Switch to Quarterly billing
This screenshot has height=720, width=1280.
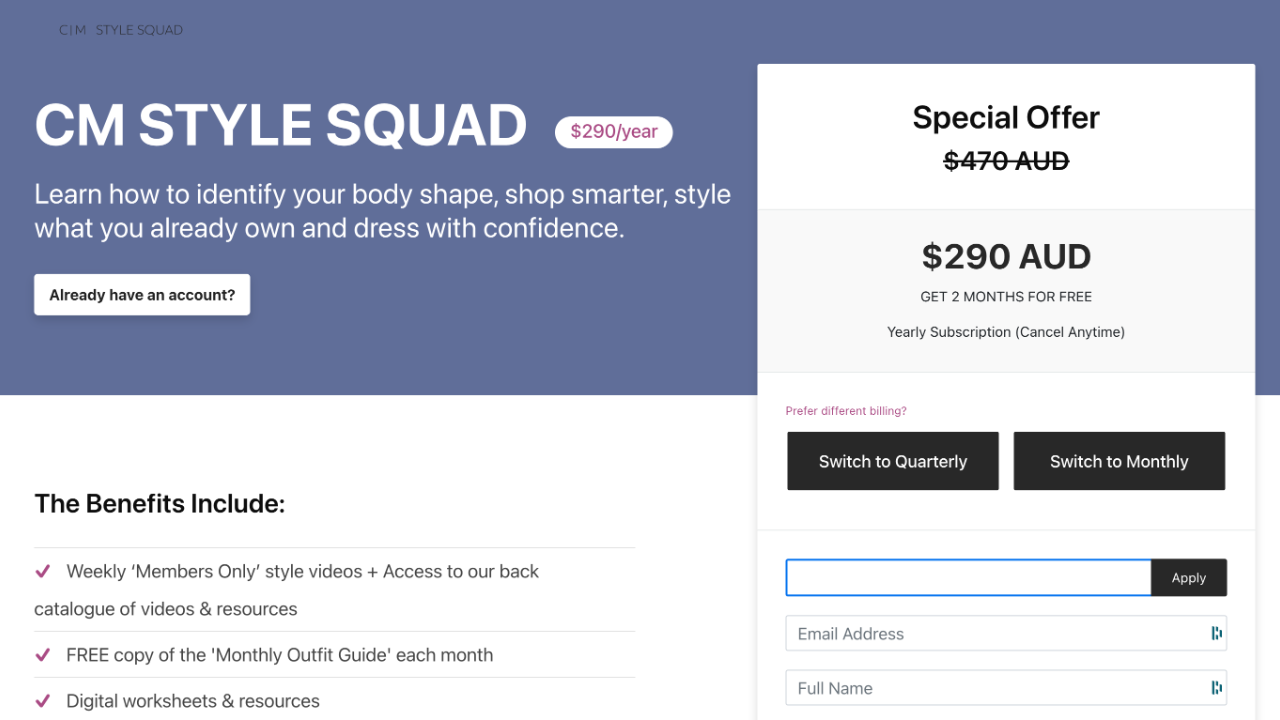click(893, 461)
